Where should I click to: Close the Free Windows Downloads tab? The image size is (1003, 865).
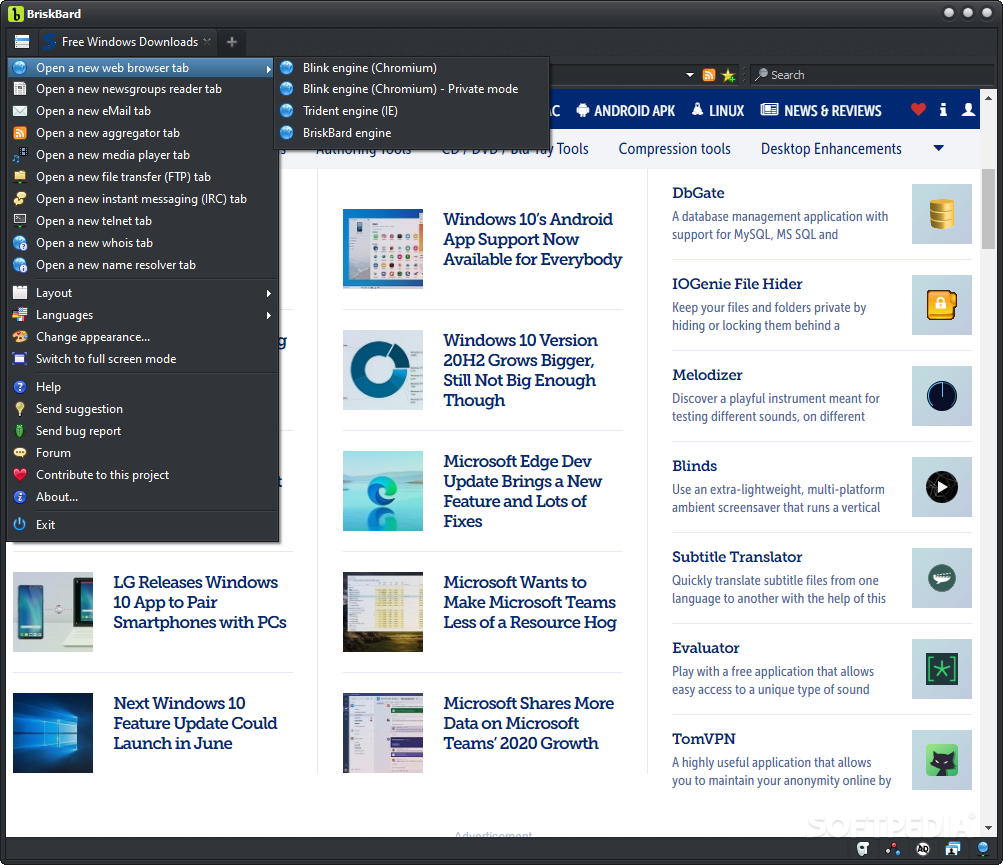point(207,42)
